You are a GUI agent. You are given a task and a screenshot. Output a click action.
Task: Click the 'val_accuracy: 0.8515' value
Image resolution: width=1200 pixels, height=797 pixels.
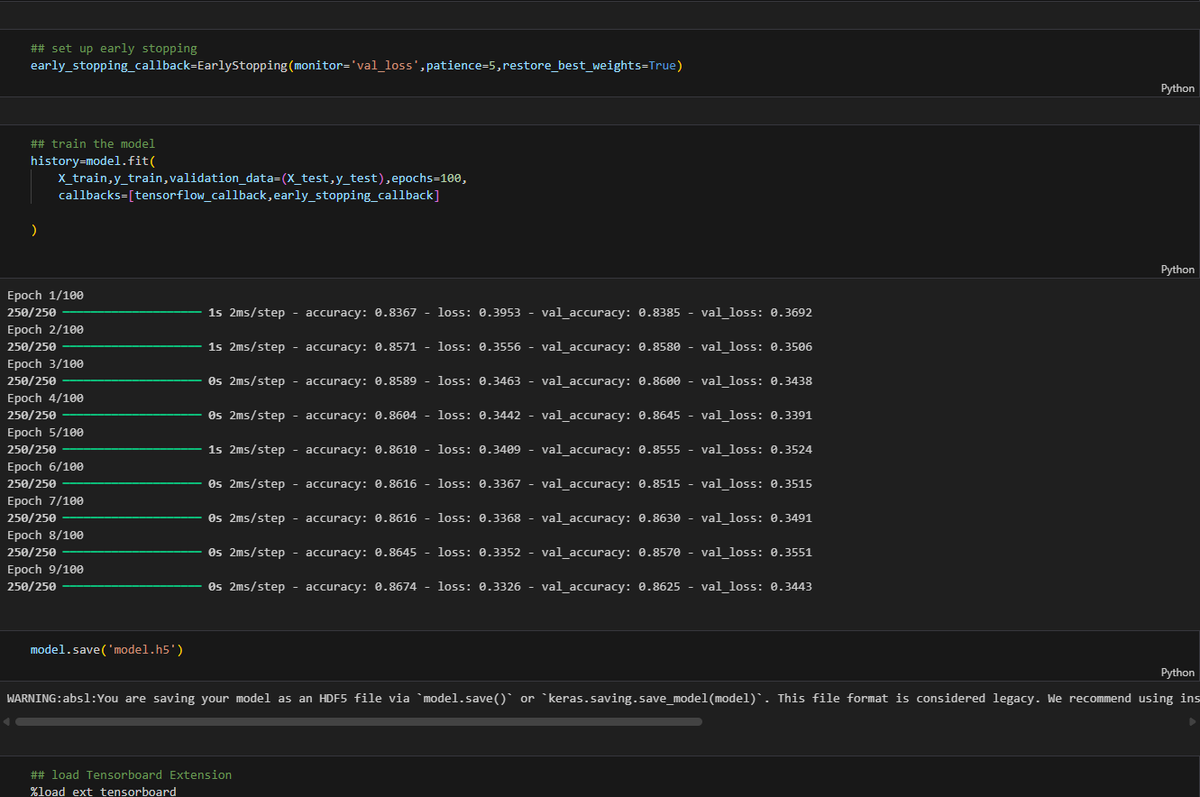[611, 484]
